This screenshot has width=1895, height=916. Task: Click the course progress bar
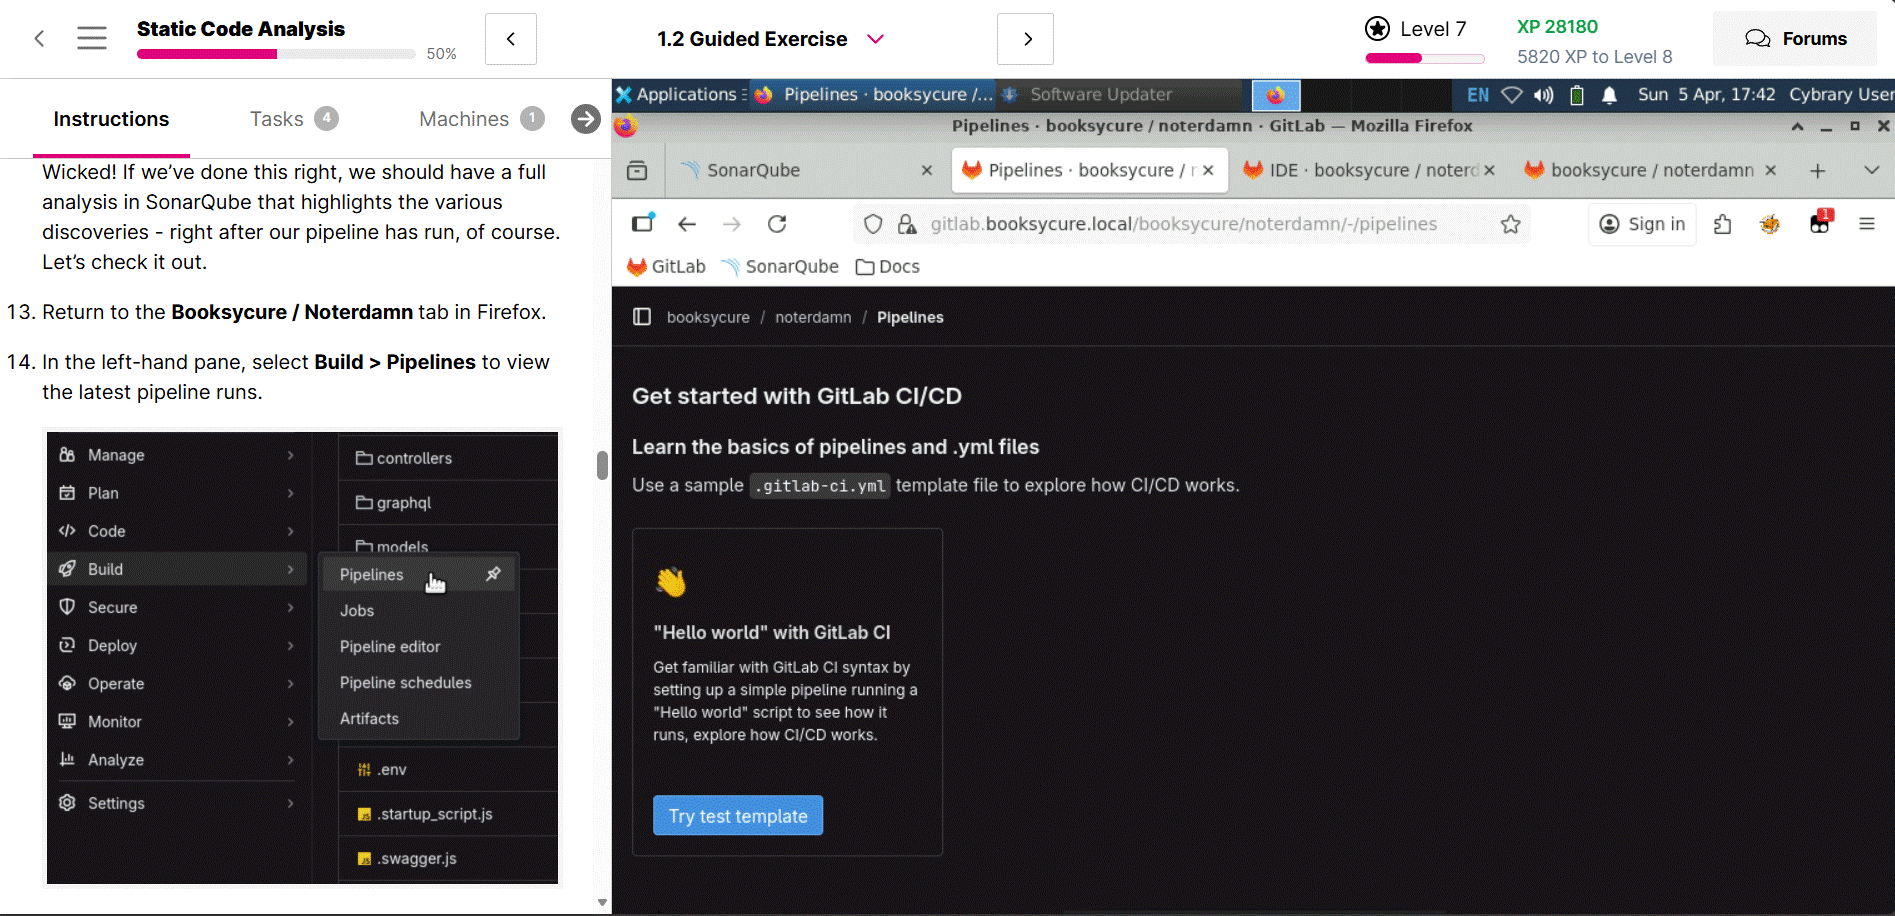[276, 54]
